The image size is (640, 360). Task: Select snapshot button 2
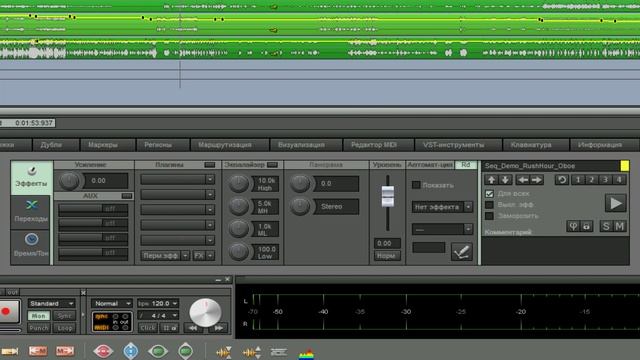pos(591,180)
